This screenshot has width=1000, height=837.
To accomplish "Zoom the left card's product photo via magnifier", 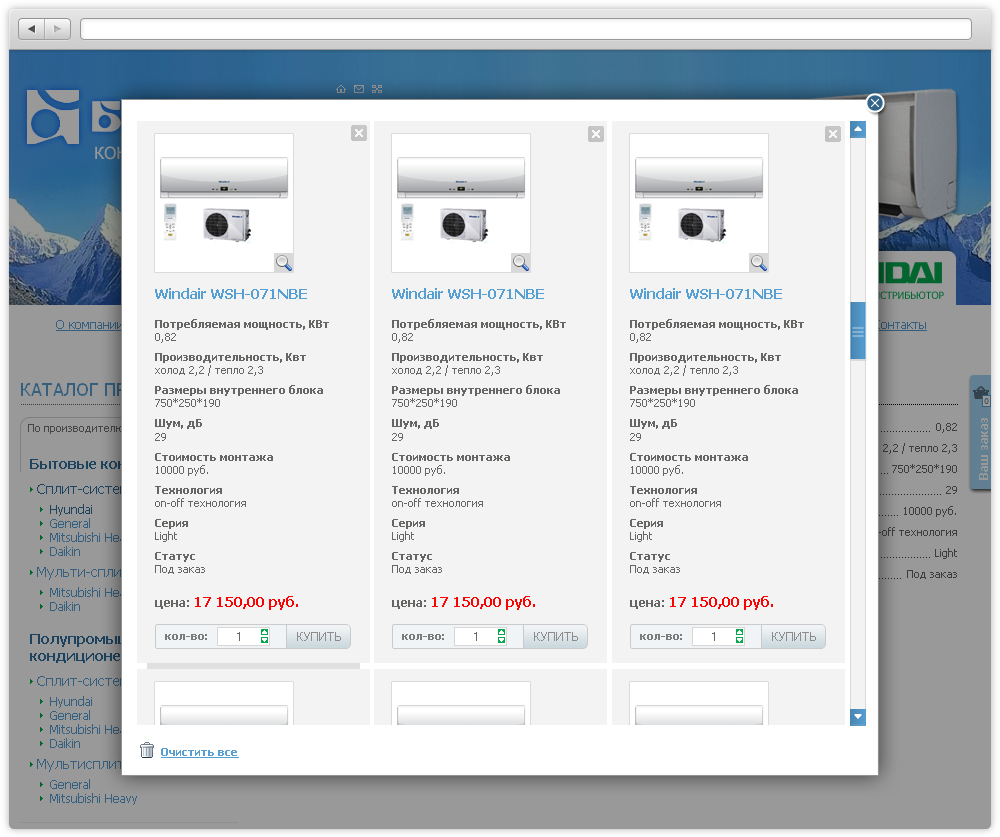I will (284, 262).
